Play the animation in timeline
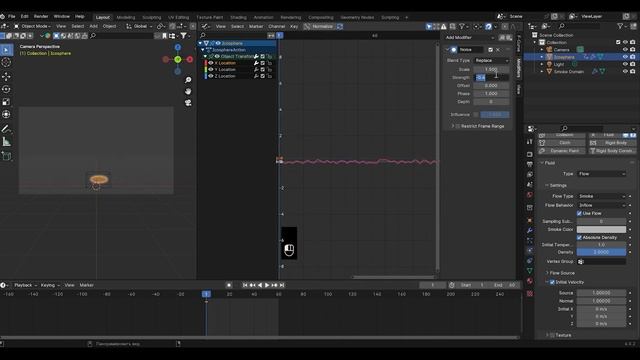 pos(267,285)
